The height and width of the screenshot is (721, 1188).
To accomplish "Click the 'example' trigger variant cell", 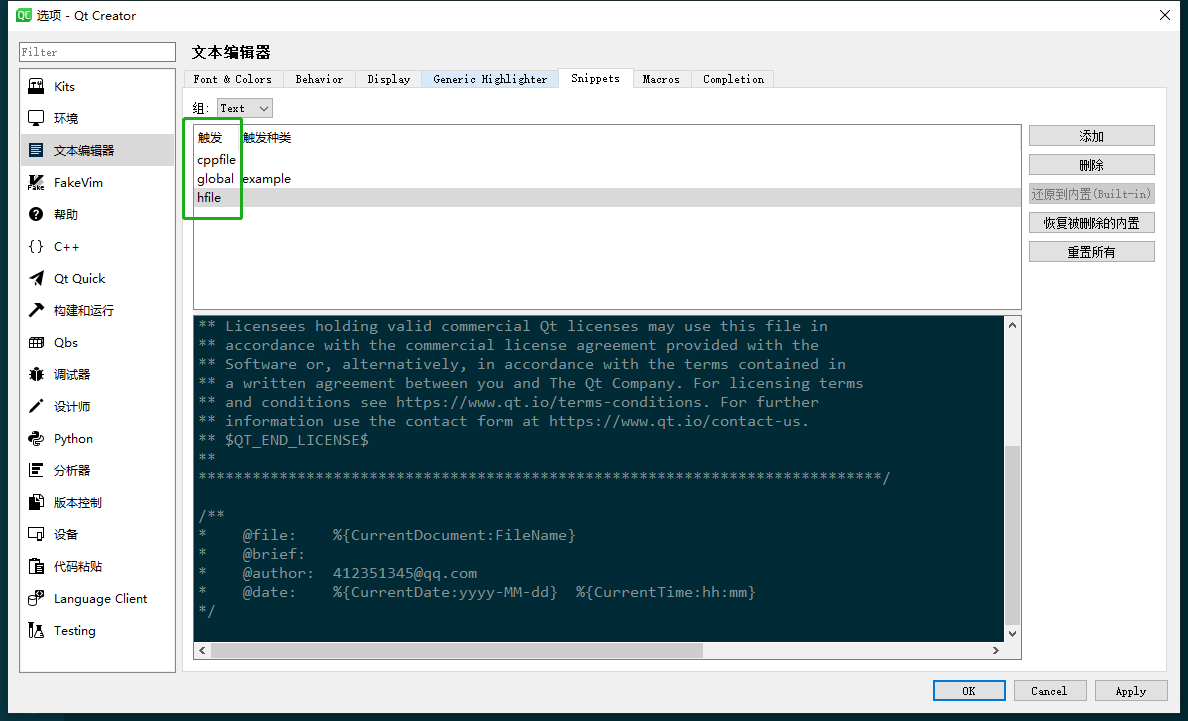I will (267, 179).
